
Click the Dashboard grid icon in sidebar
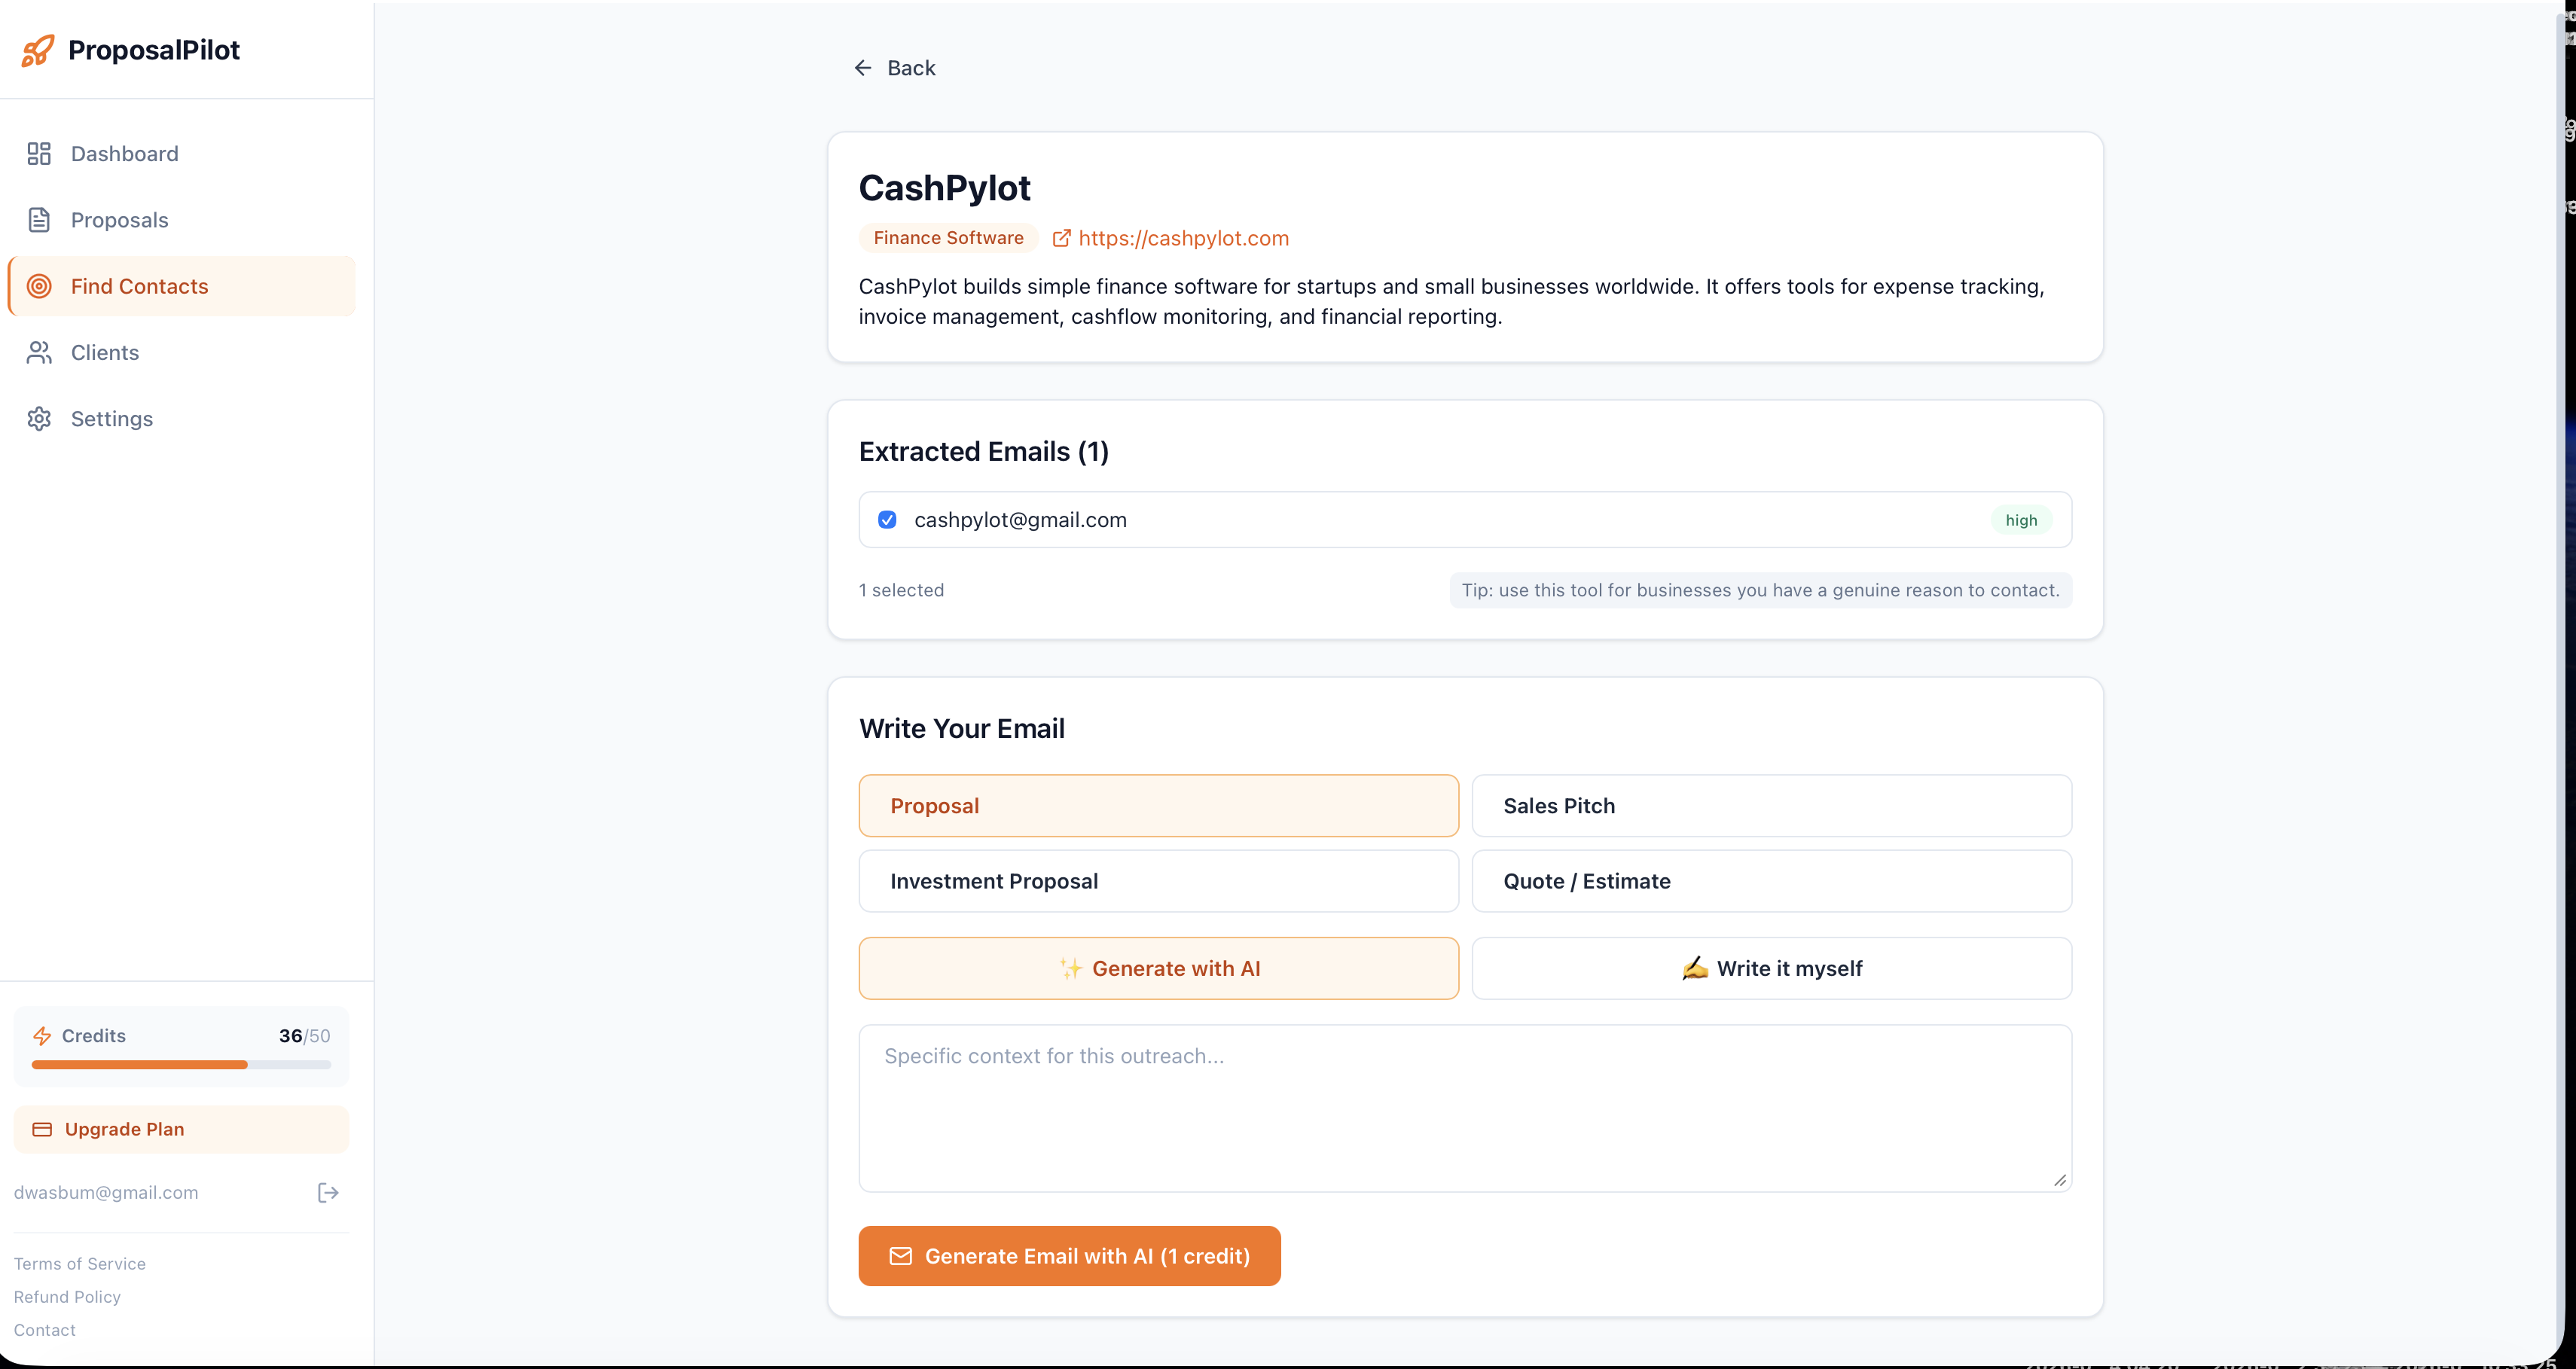coord(39,153)
